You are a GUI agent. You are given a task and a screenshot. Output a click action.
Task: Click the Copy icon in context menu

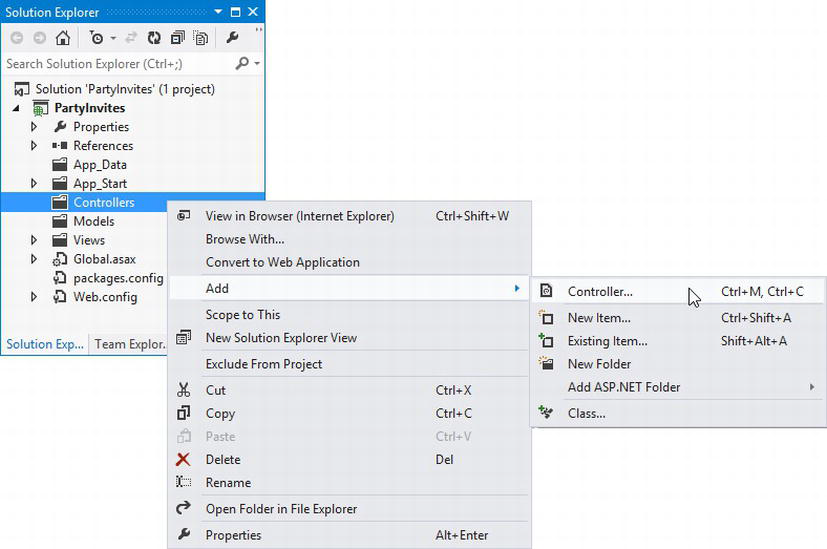[x=183, y=413]
